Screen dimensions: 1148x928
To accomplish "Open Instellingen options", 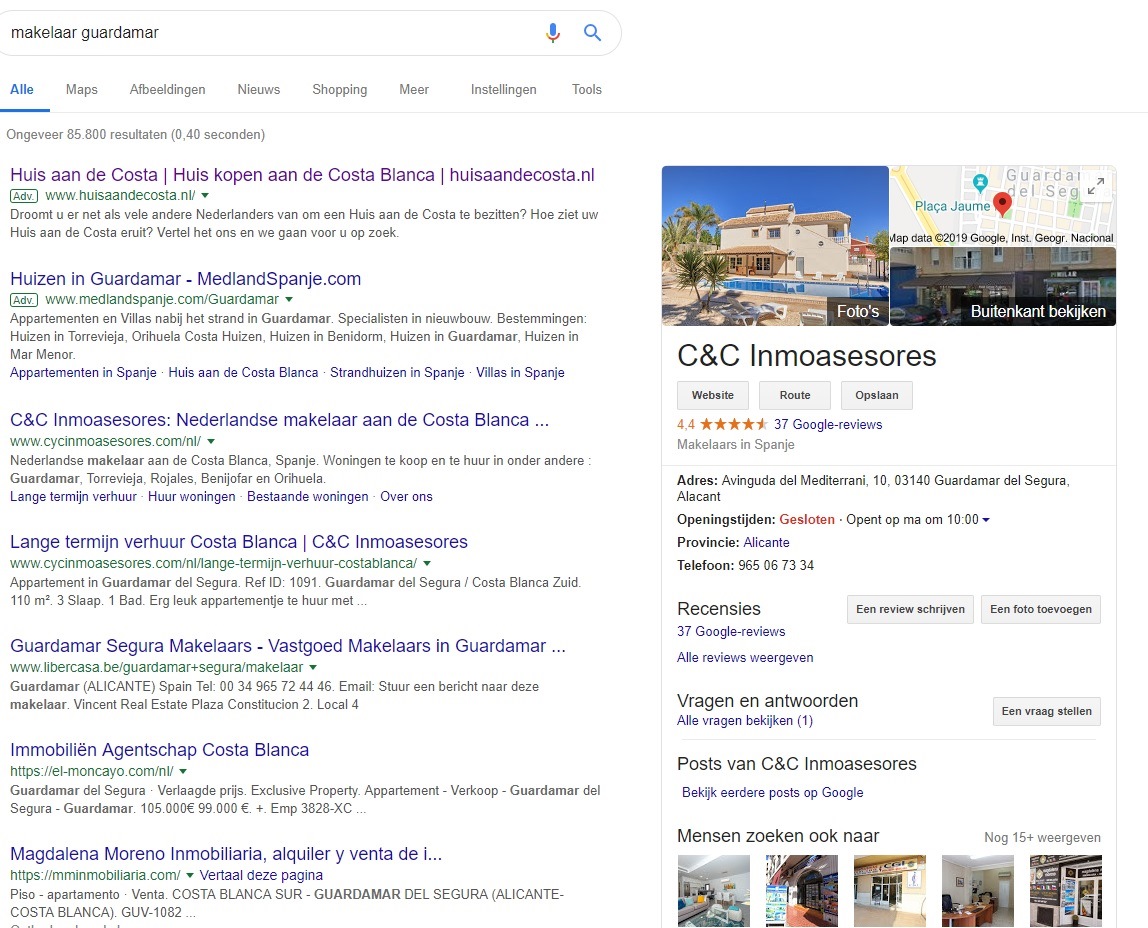I will (504, 89).
